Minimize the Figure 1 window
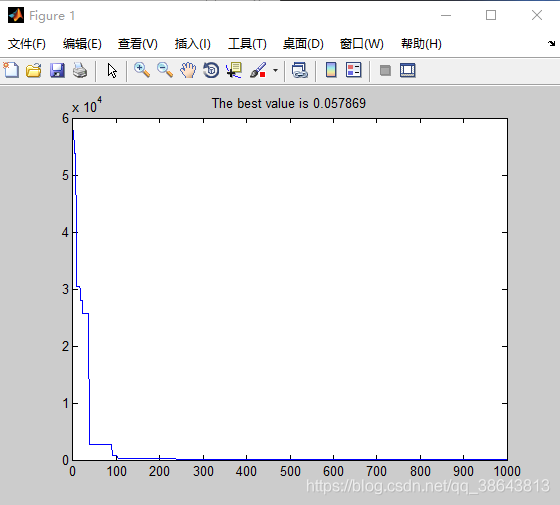 [446, 15]
